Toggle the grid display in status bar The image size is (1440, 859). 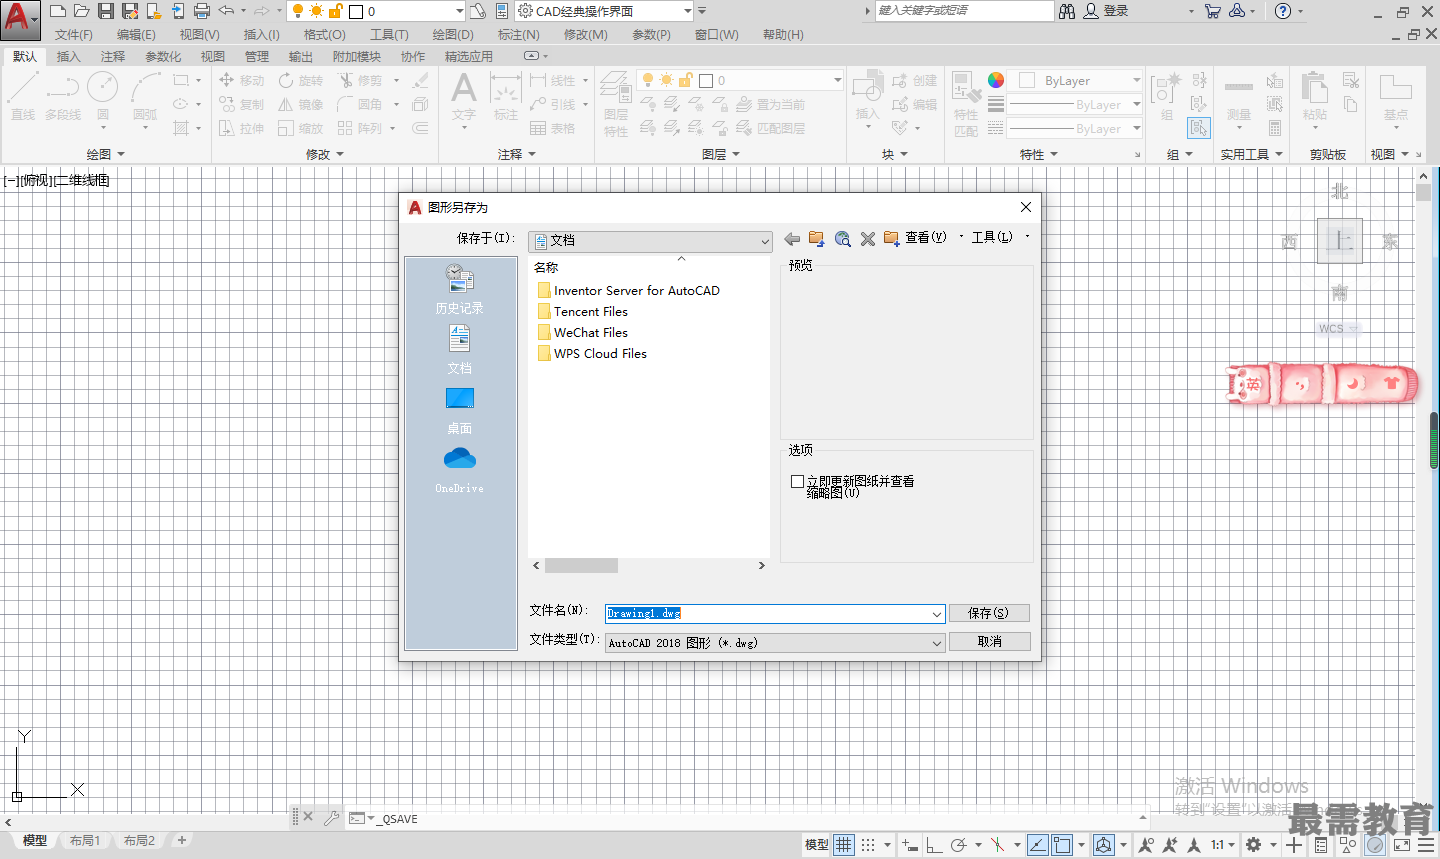(x=844, y=845)
